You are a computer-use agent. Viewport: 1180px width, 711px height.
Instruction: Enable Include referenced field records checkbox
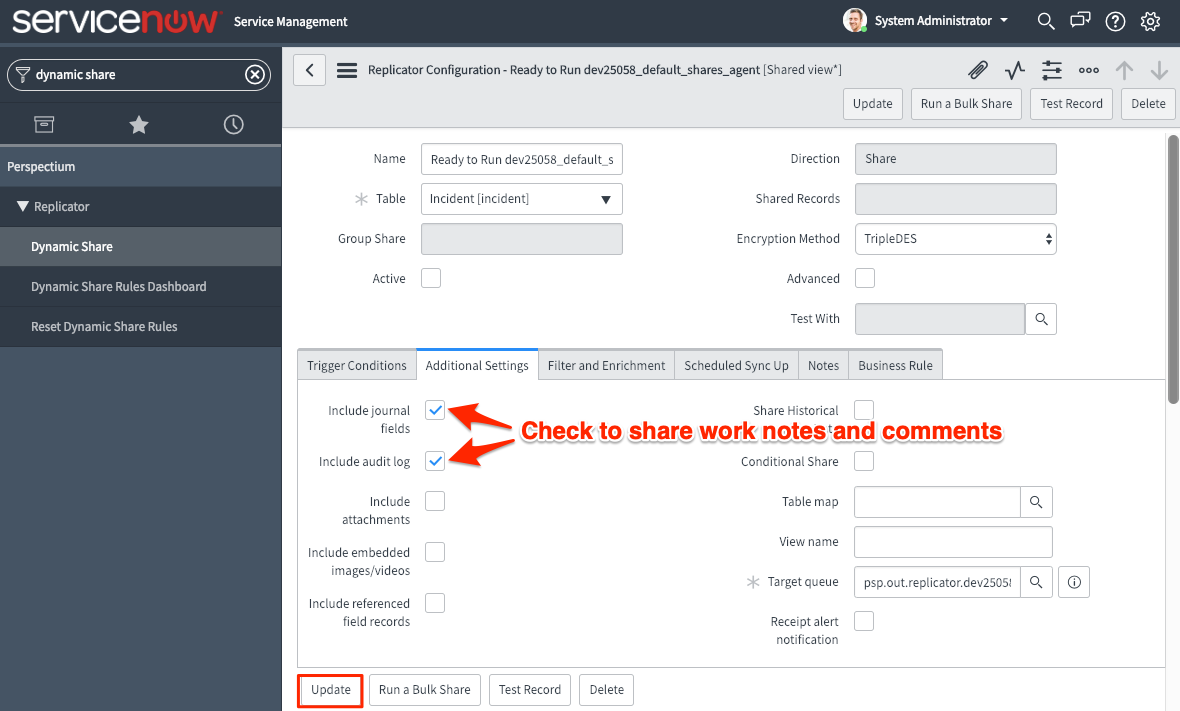click(x=435, y=603)
